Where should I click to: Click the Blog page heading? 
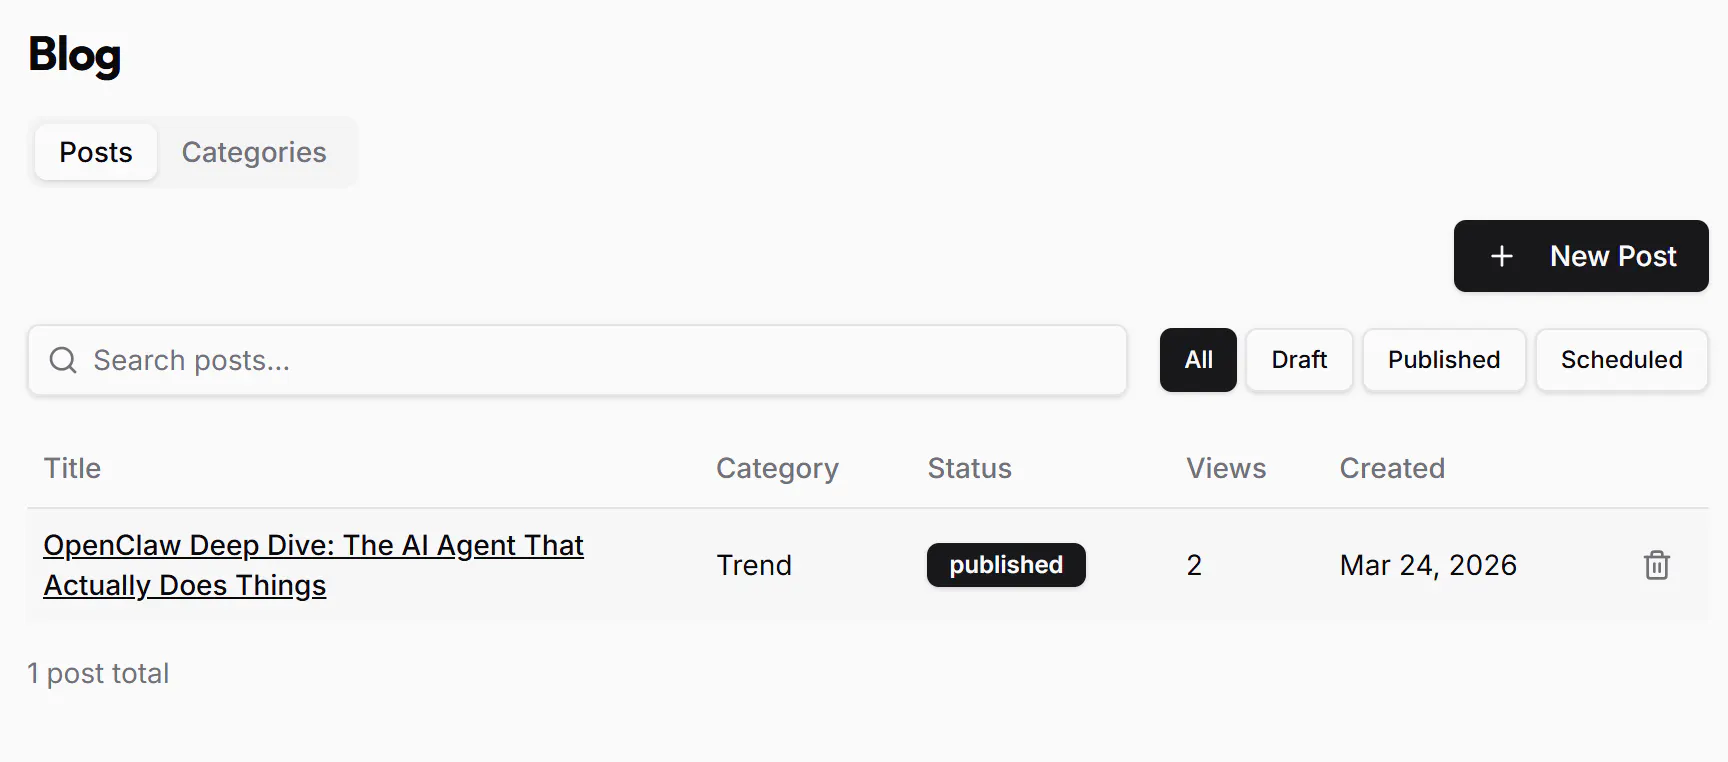pos(75,55)
